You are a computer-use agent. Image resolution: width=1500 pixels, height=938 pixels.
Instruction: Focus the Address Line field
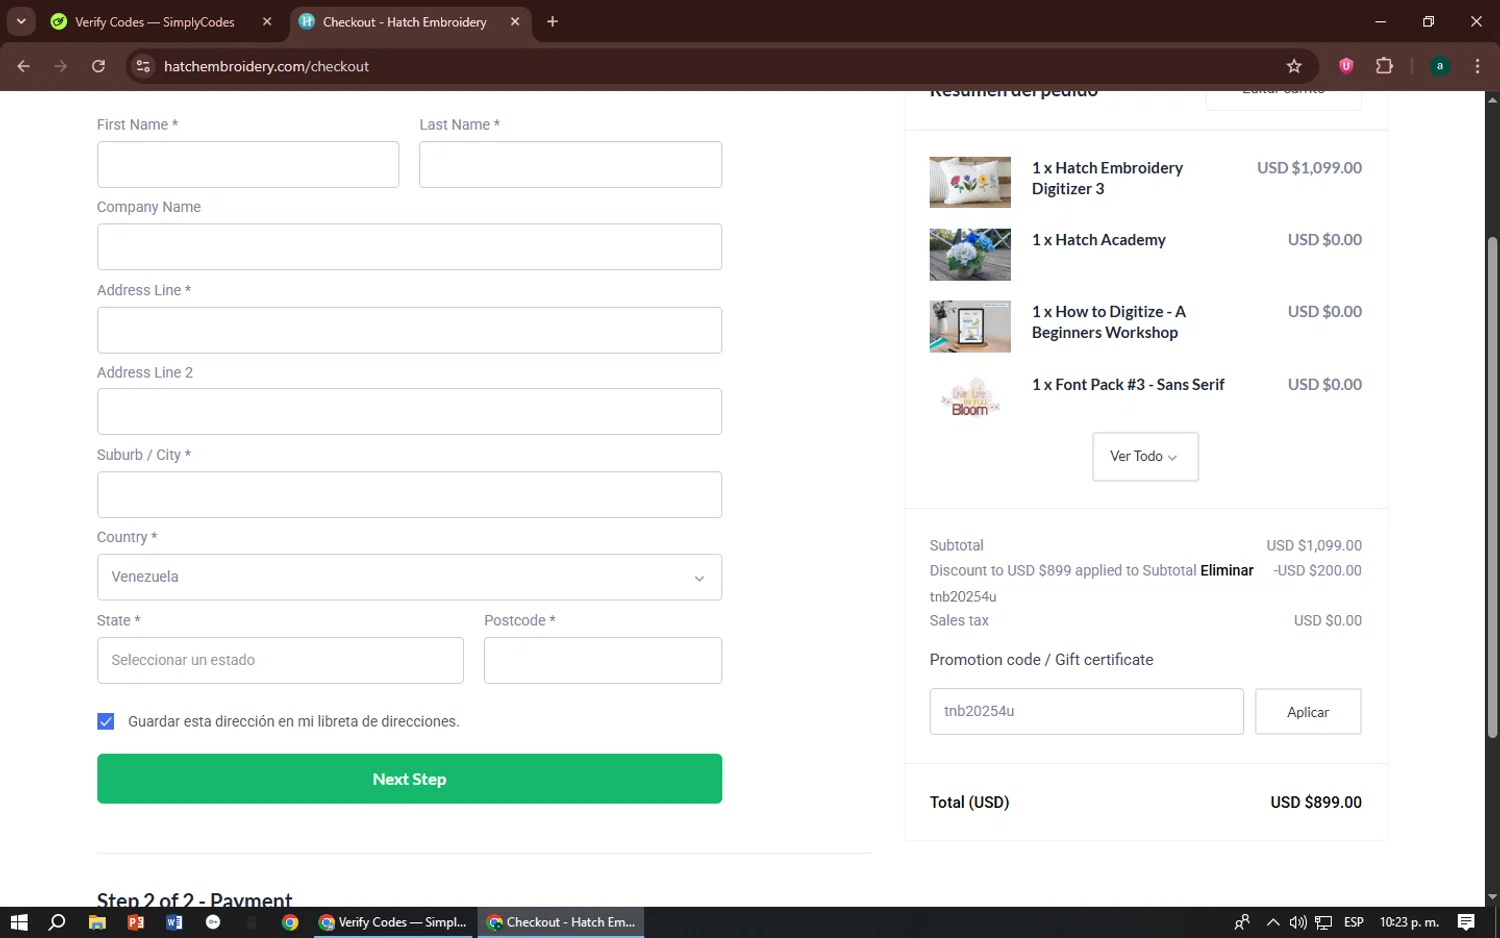coord(409,330)
